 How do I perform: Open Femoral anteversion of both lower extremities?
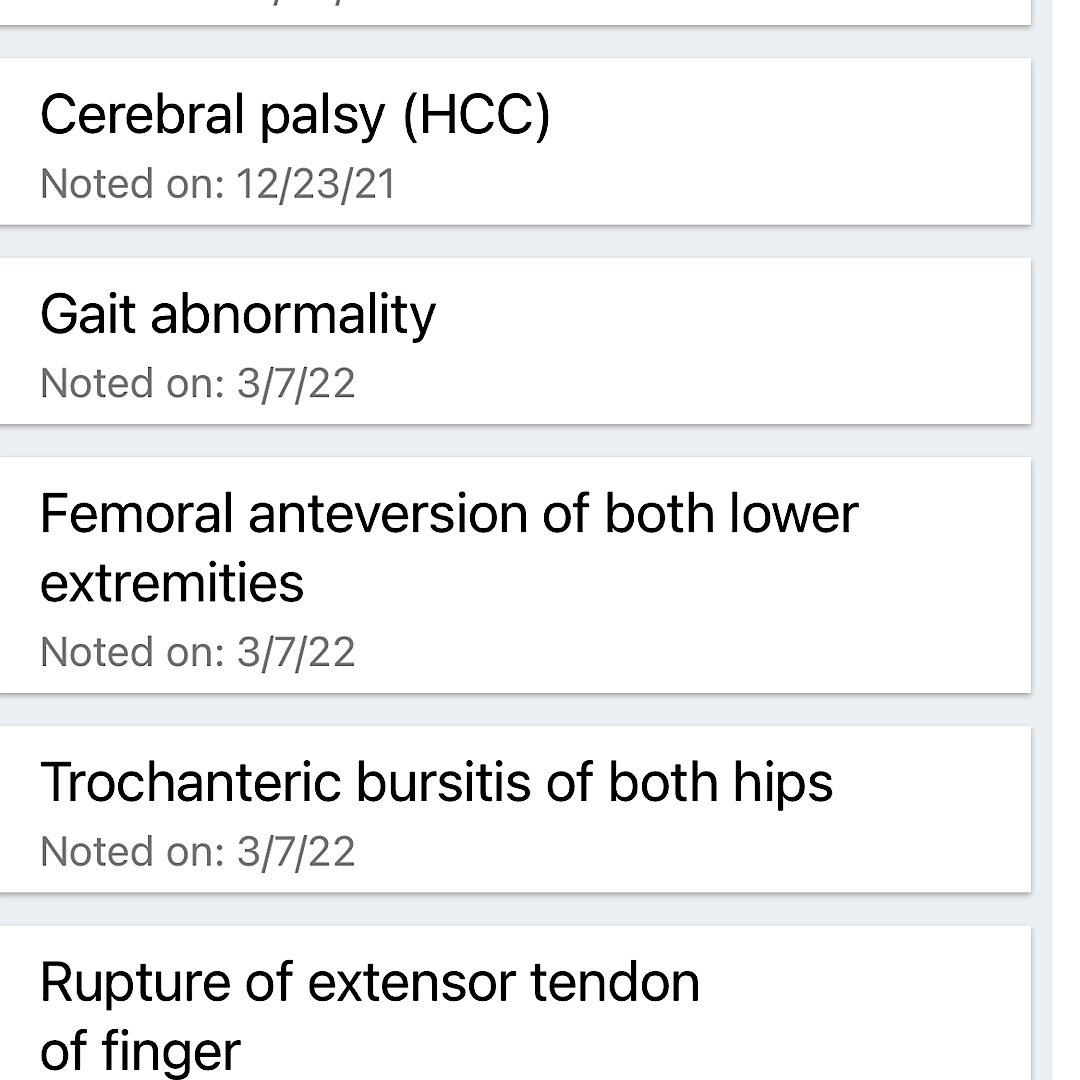click(448, 515)
